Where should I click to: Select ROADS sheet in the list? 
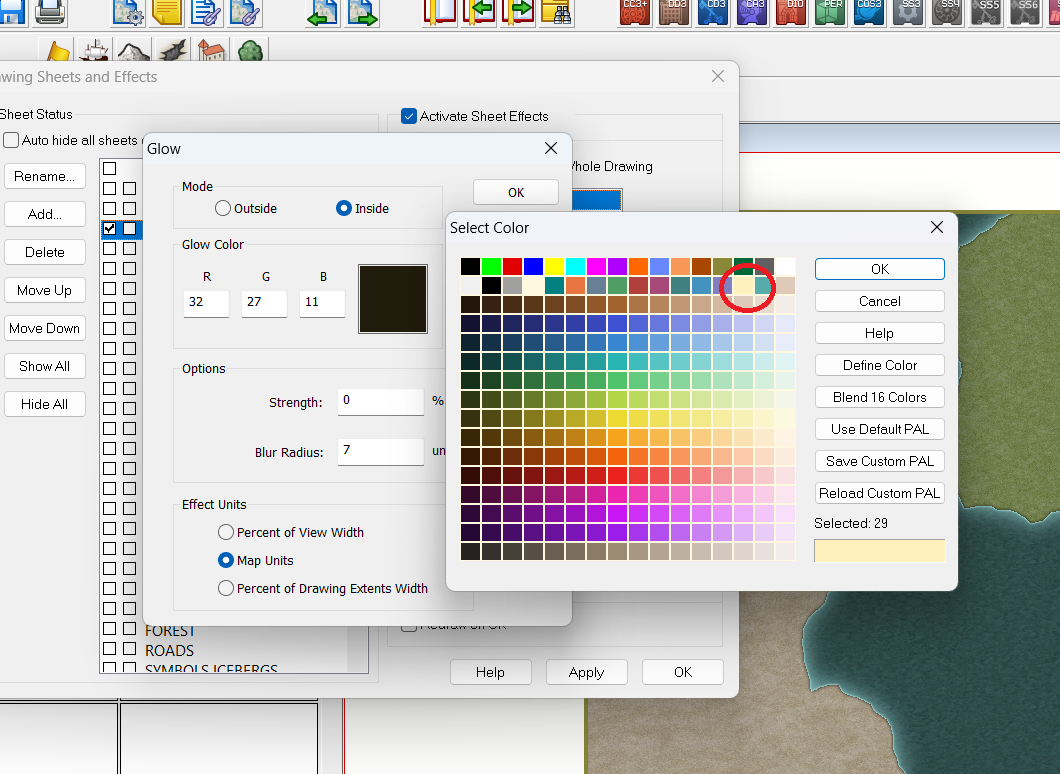[169, 650]
